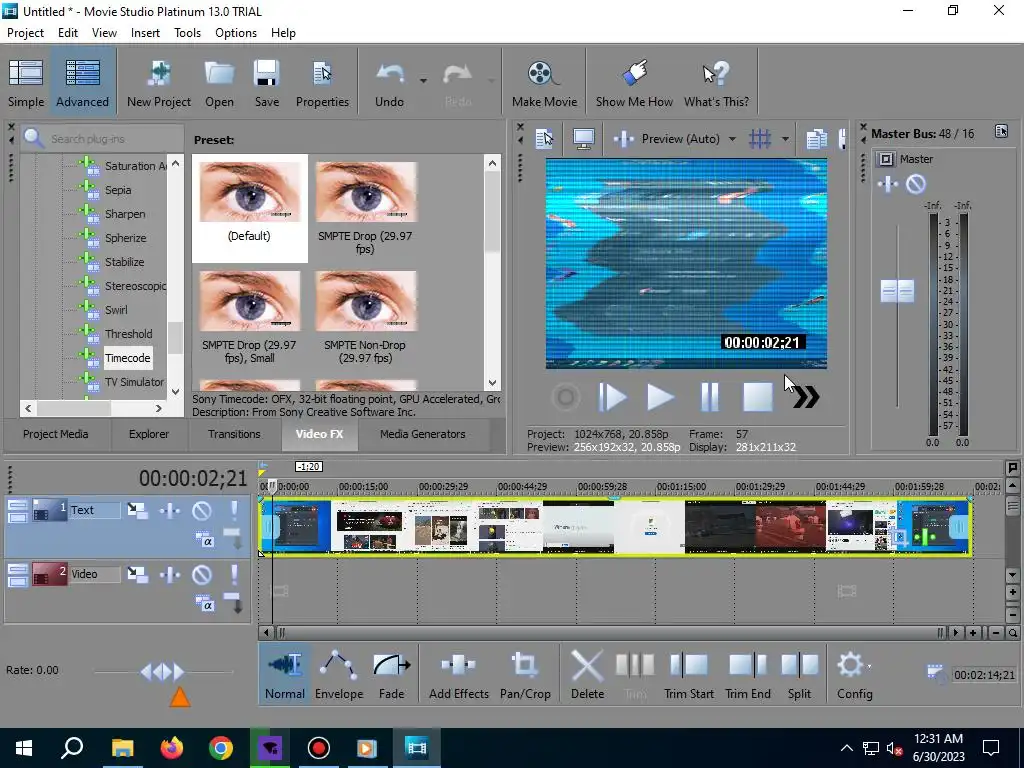This screenshot has height=768, width=1024.
Task: Play the preview
Action: point(660,397)
